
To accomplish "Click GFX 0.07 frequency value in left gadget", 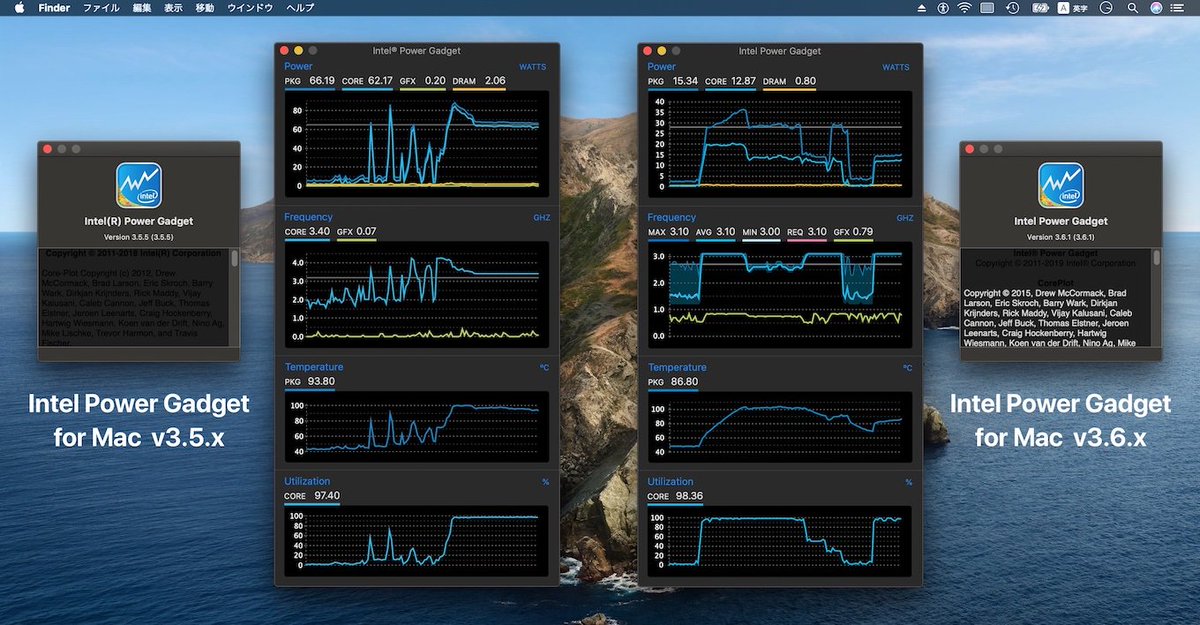I will tap(358, 232).
